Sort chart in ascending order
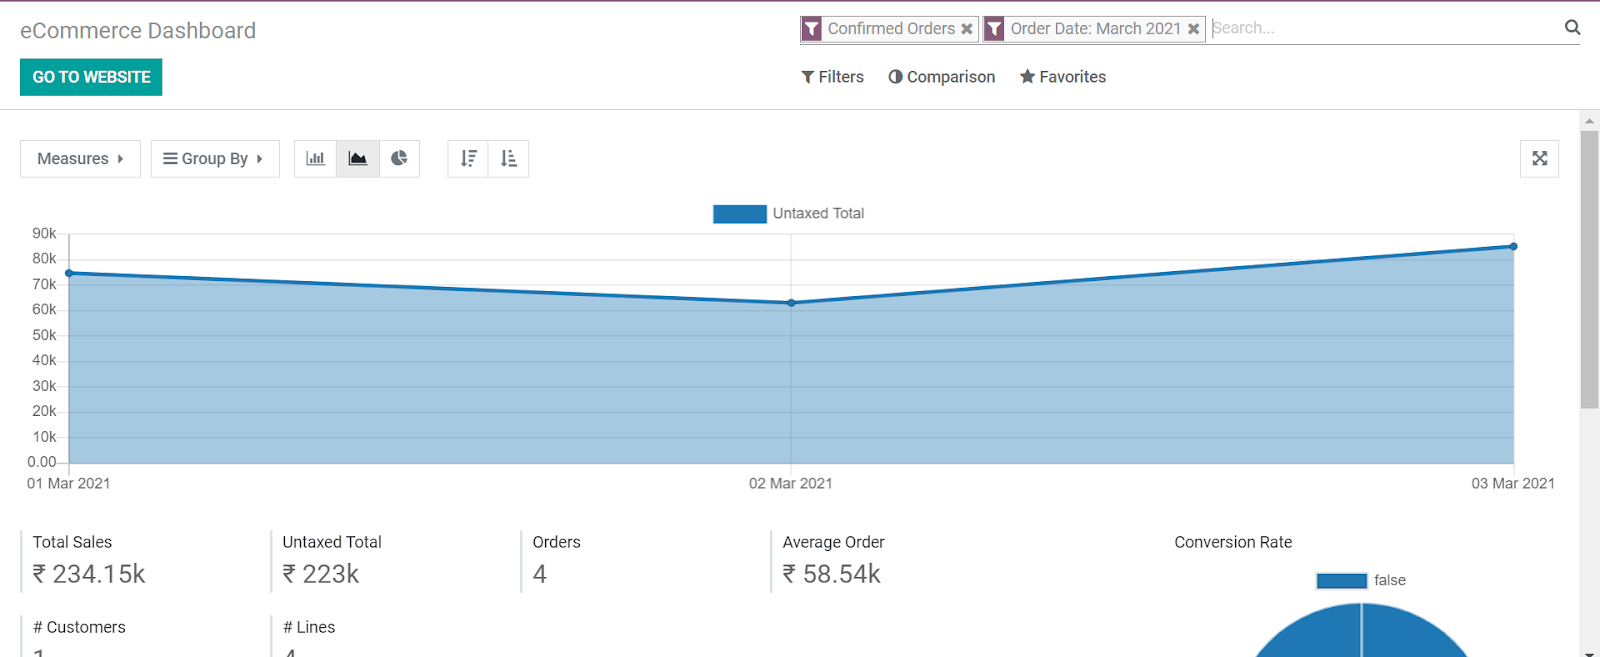The image size is (1600, 657). (x=508, y=159)
